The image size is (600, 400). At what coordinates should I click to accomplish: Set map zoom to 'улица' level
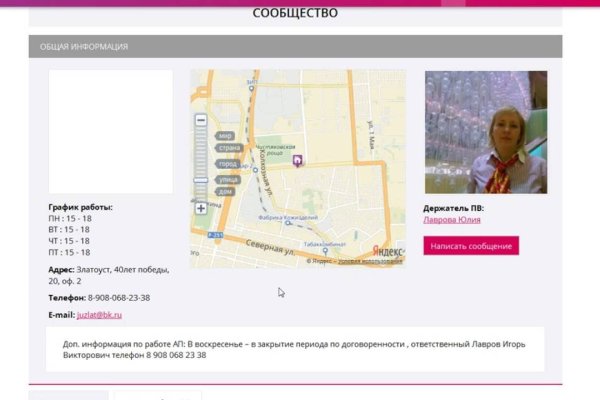click(x=227, y=178)
